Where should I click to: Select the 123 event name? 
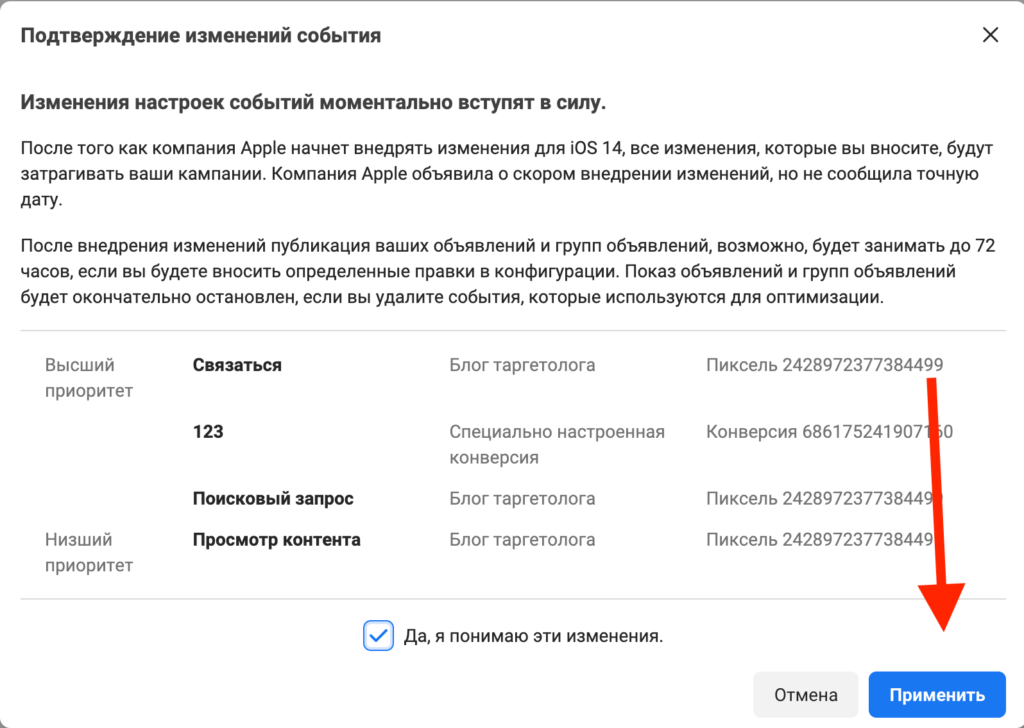point(208,432)
